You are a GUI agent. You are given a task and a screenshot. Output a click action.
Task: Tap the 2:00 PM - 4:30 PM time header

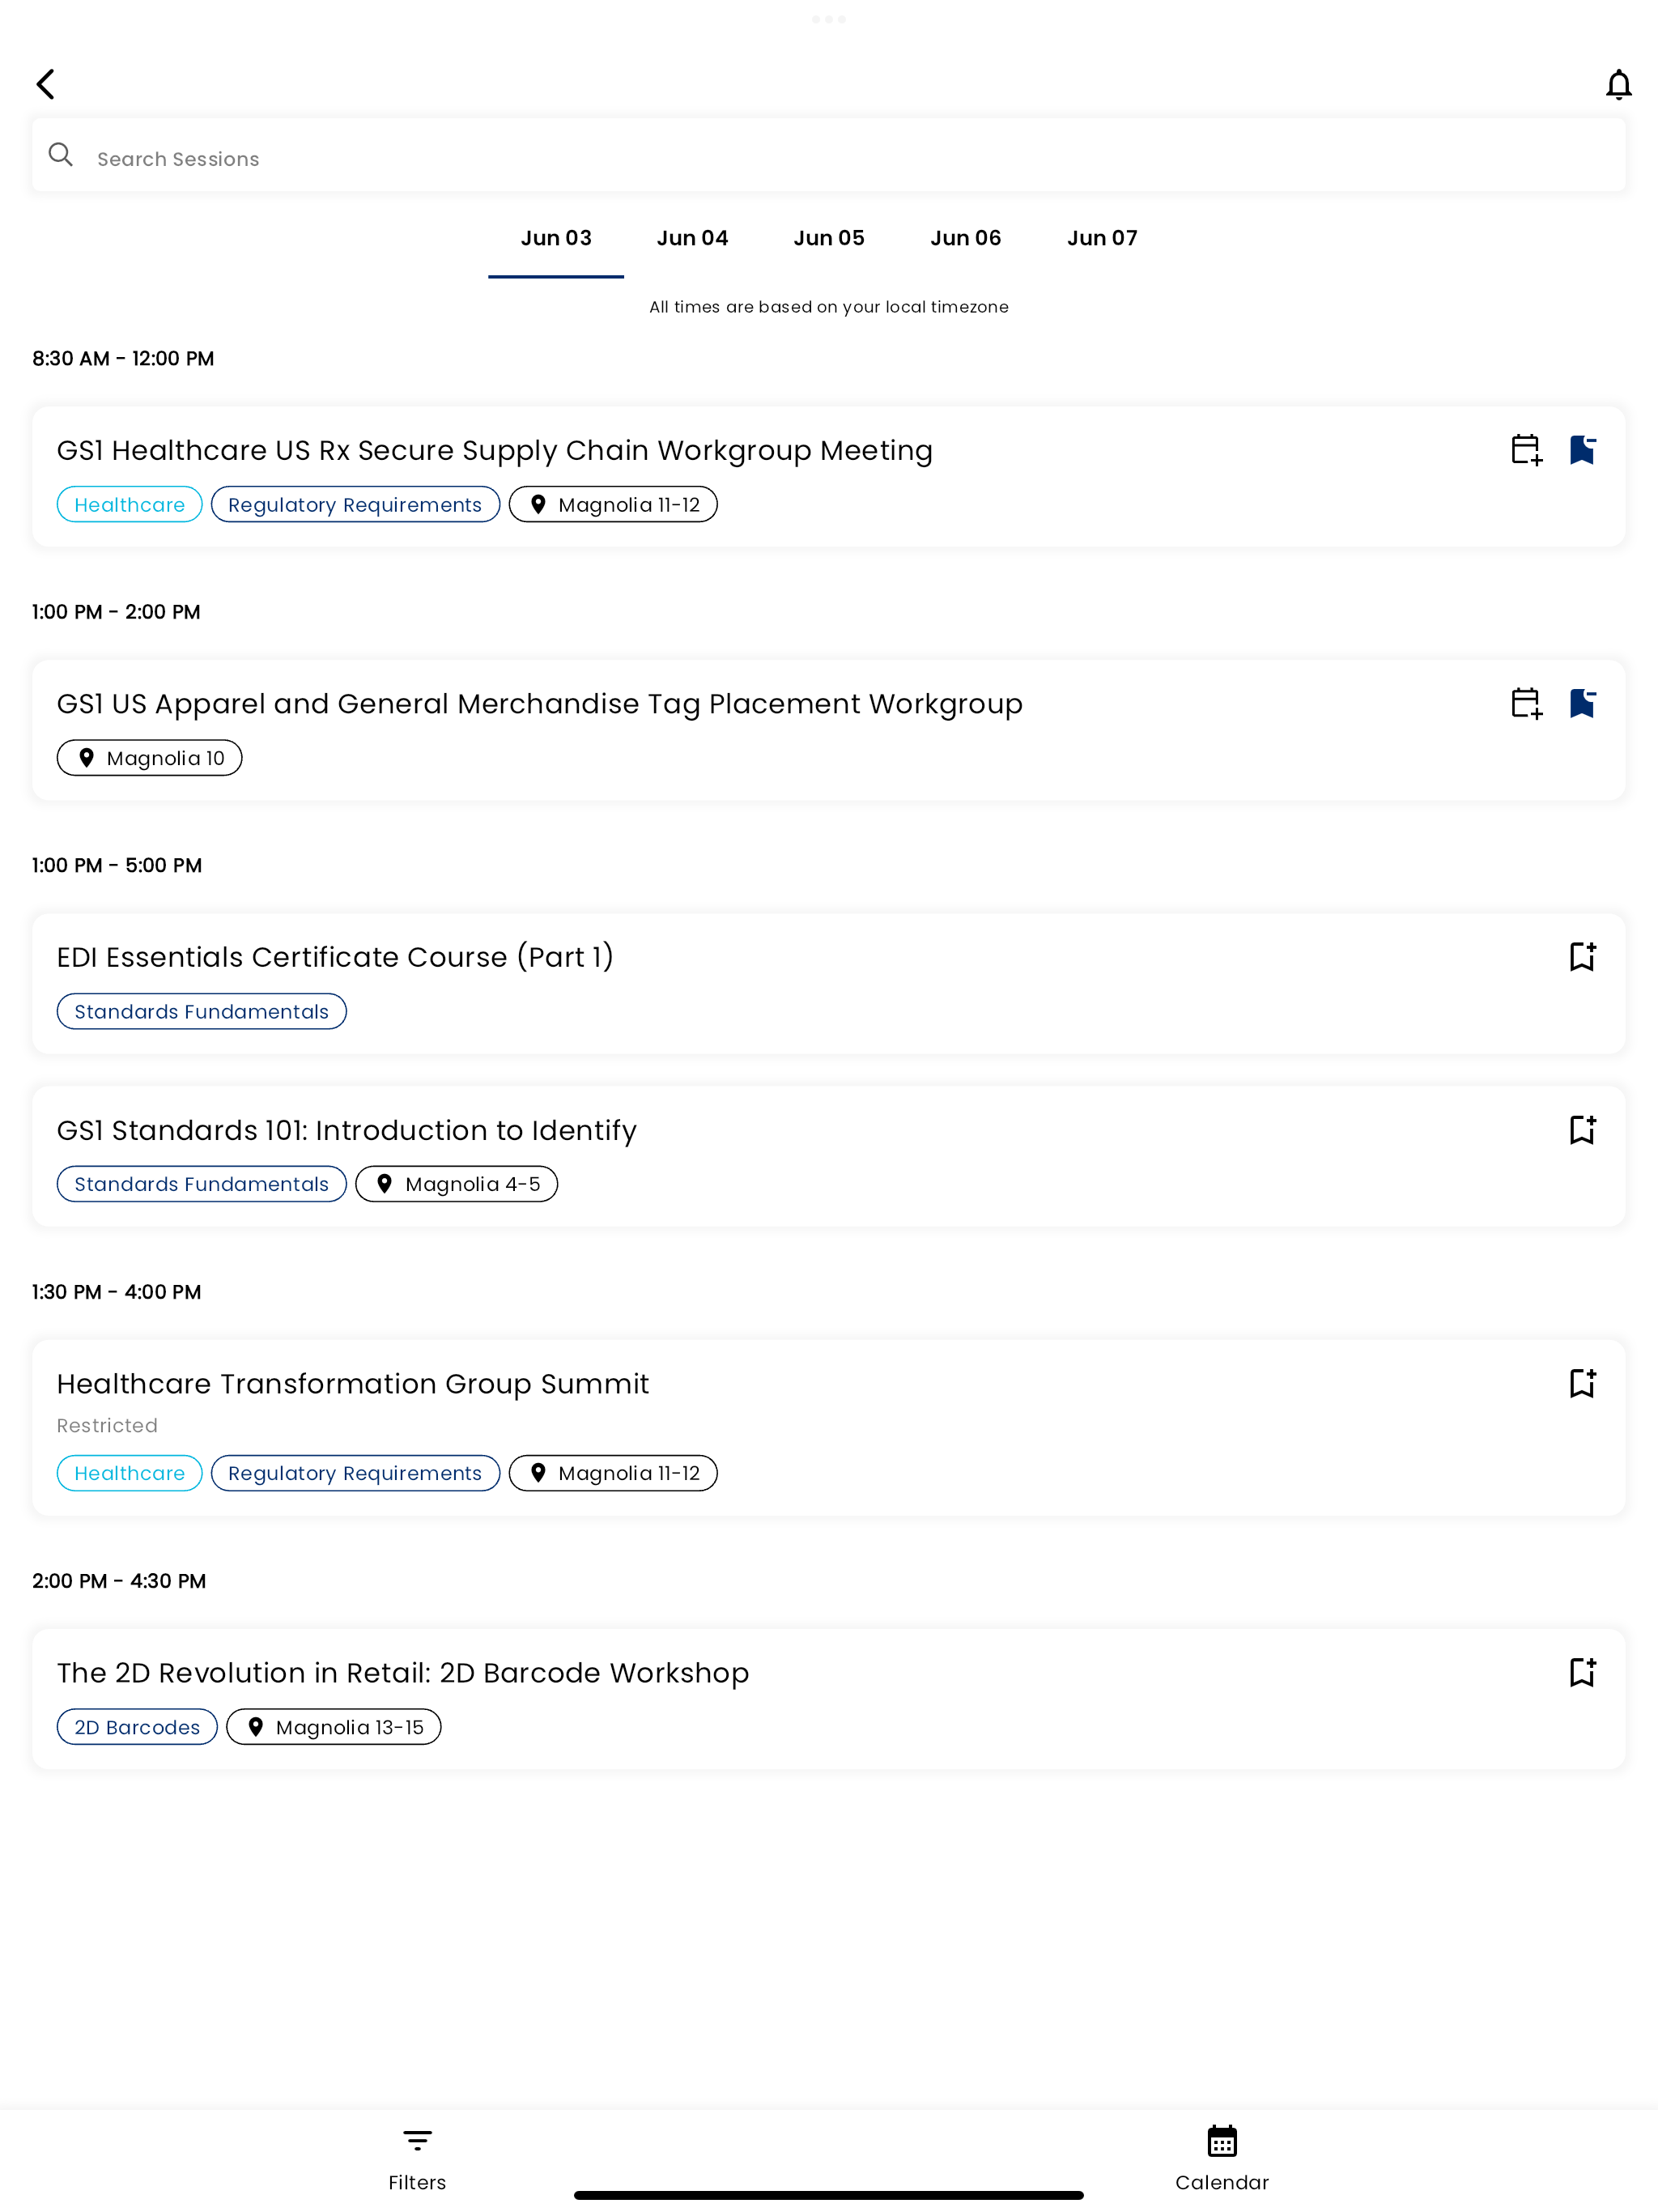(119, 1581)
